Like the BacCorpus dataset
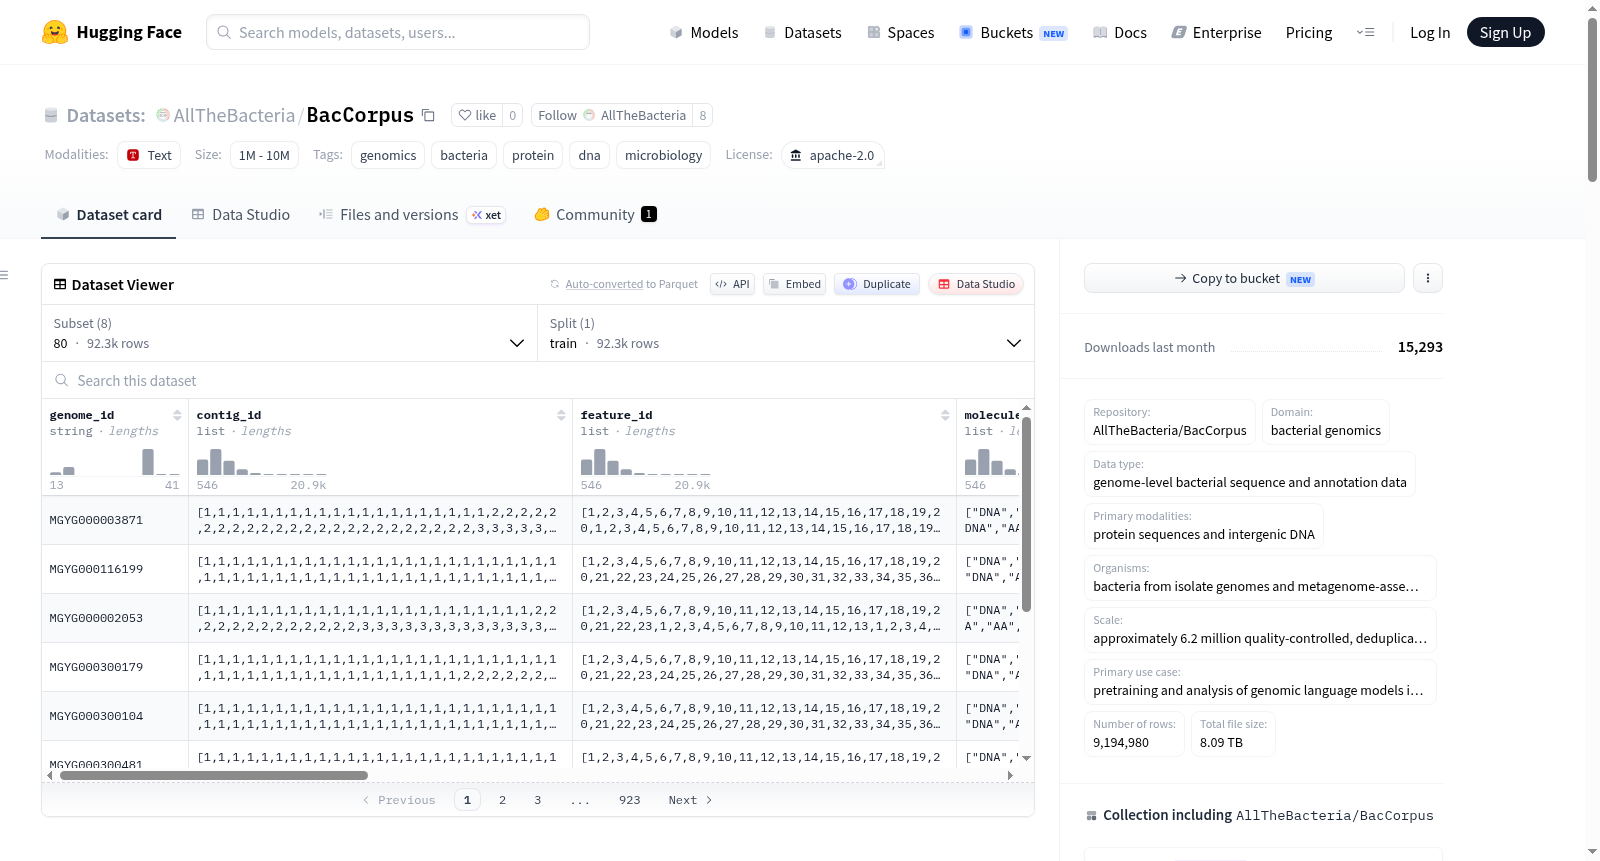Viewport: 1600px width, 861px height. (477, 115)
